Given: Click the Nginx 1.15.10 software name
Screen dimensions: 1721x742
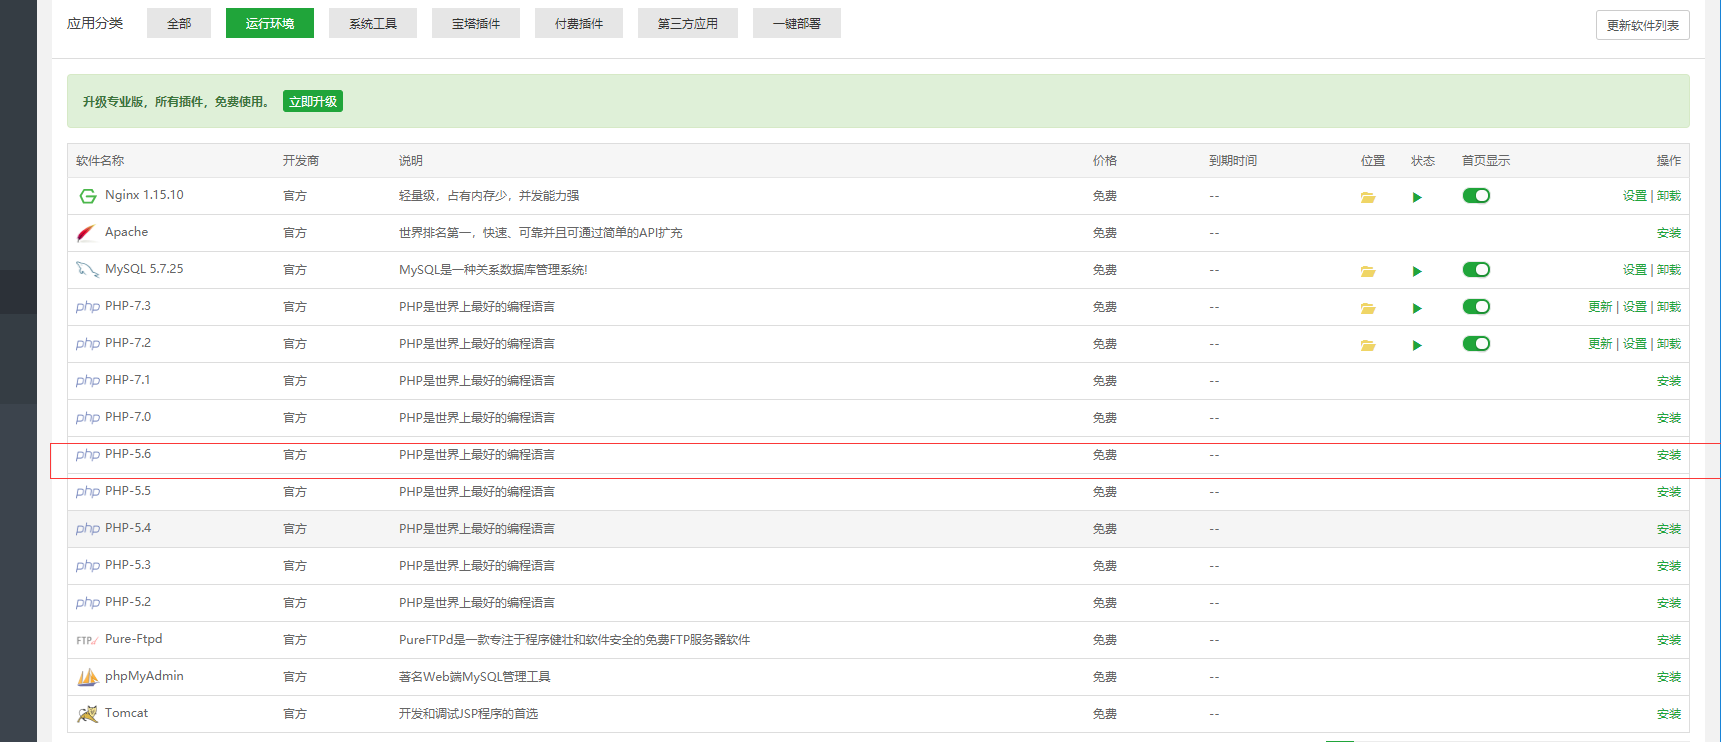Looking at the screenshot, I should pos(144,195).
